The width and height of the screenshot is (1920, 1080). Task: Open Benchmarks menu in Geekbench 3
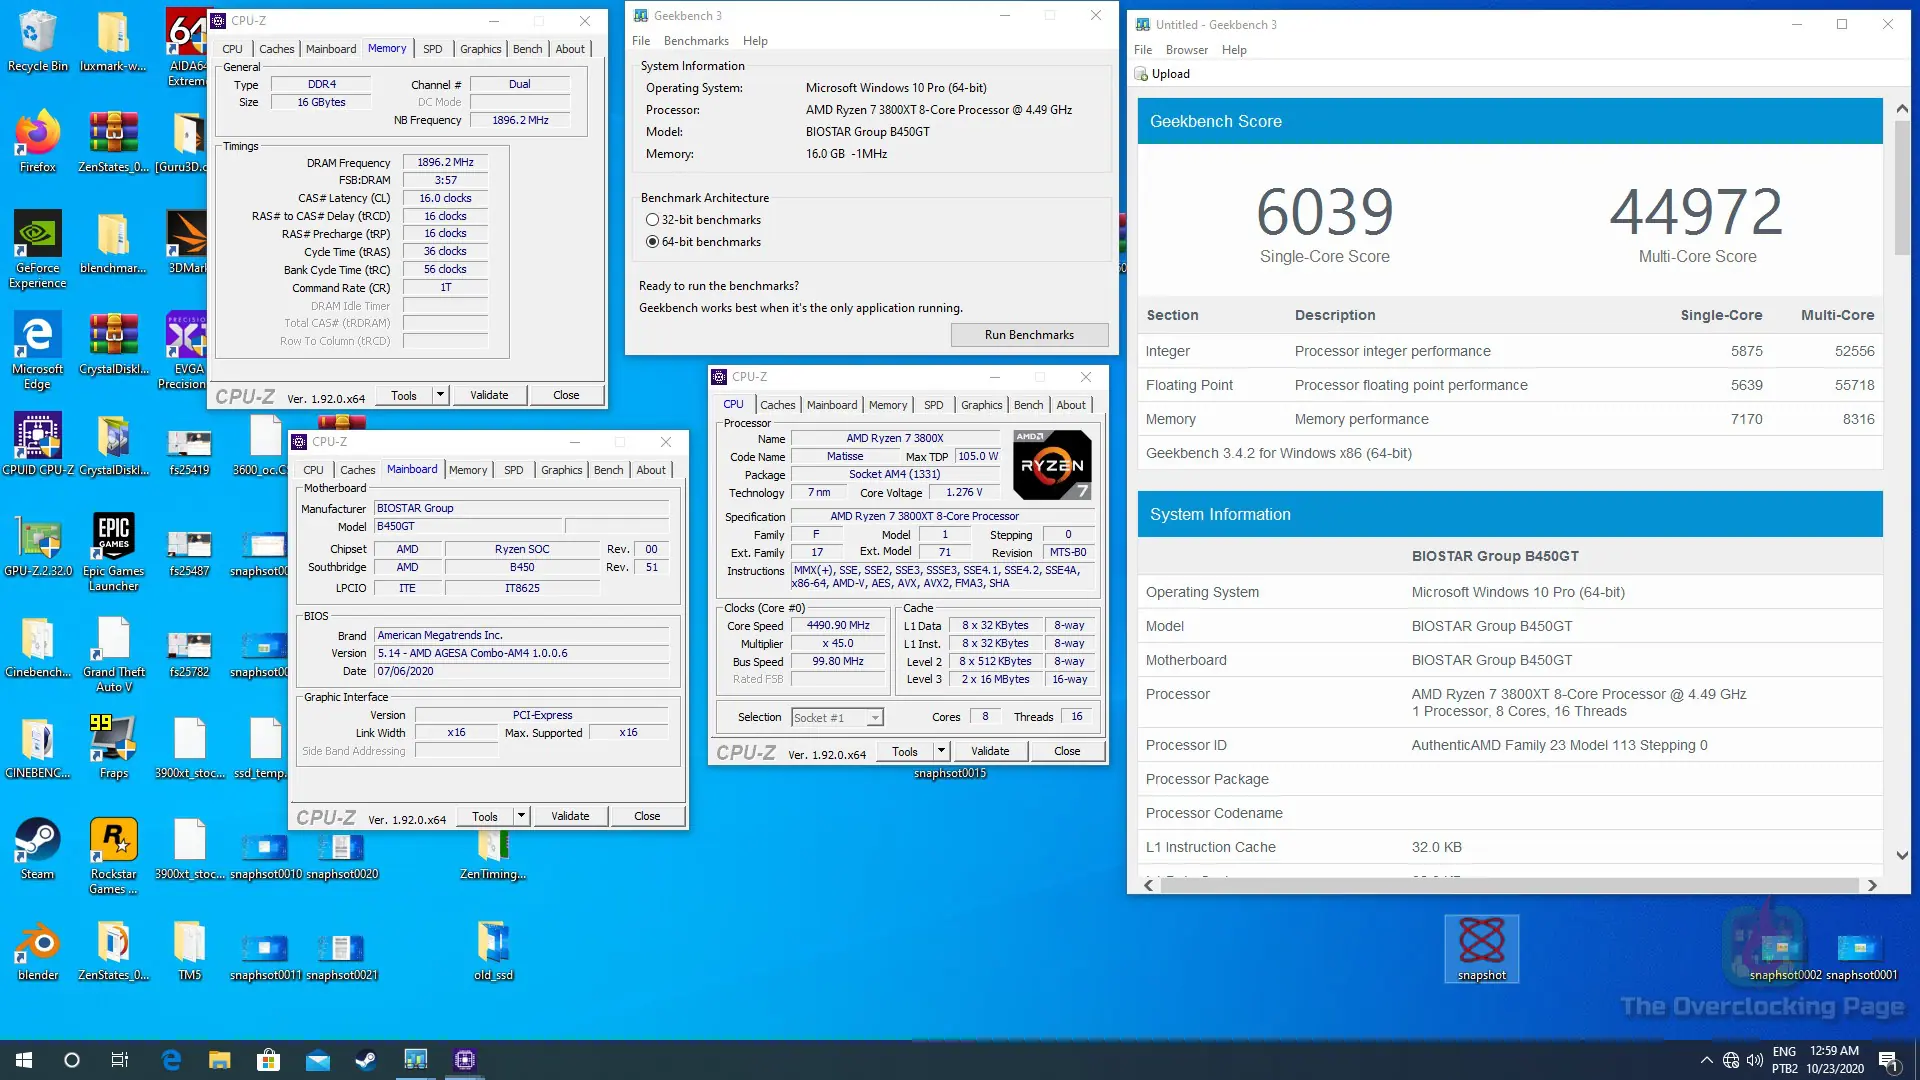click(696, 41)
